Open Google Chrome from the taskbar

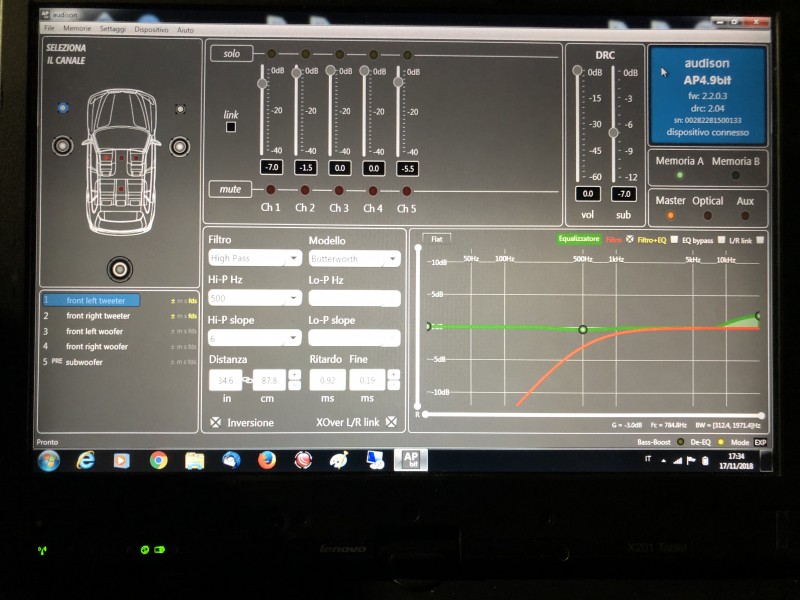click(x=159, y=461)
